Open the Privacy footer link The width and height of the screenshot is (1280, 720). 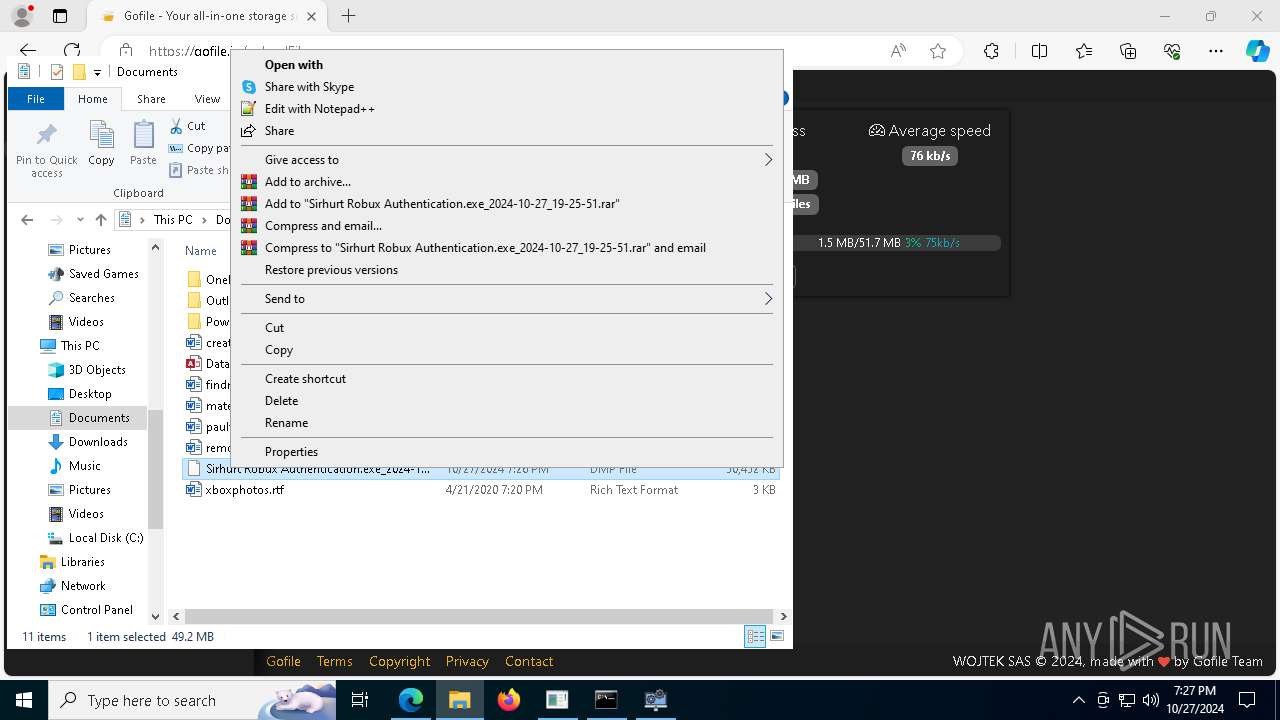click(467, 661)
